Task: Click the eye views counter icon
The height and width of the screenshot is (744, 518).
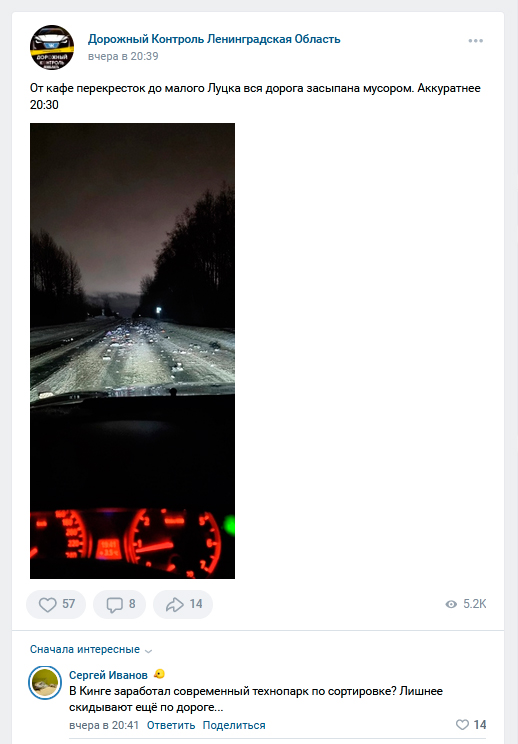Action: (451, 604)
